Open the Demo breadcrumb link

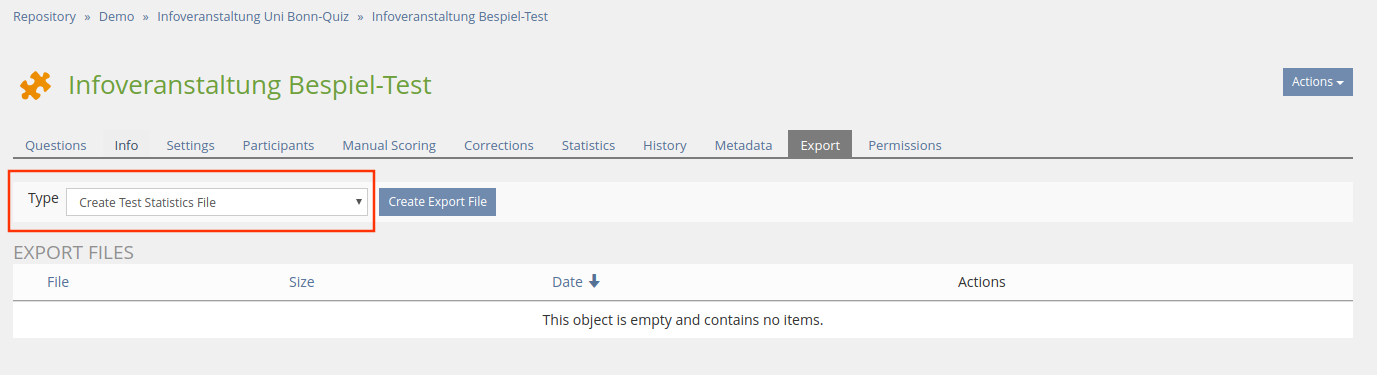116,17
